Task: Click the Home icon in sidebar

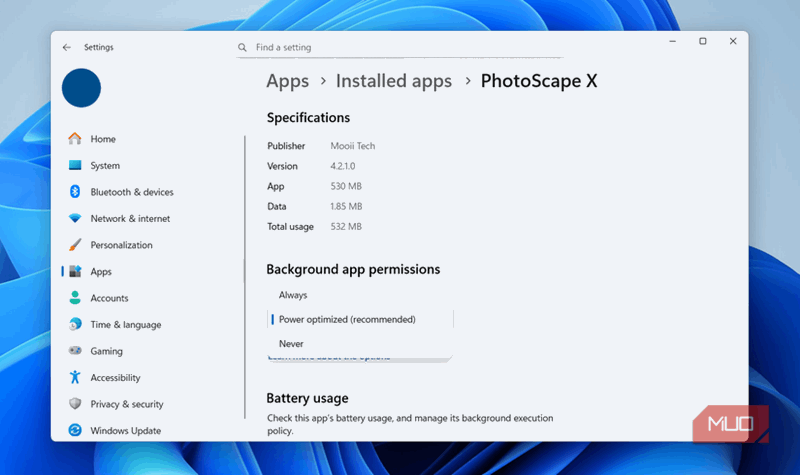Action: point(75,139)
